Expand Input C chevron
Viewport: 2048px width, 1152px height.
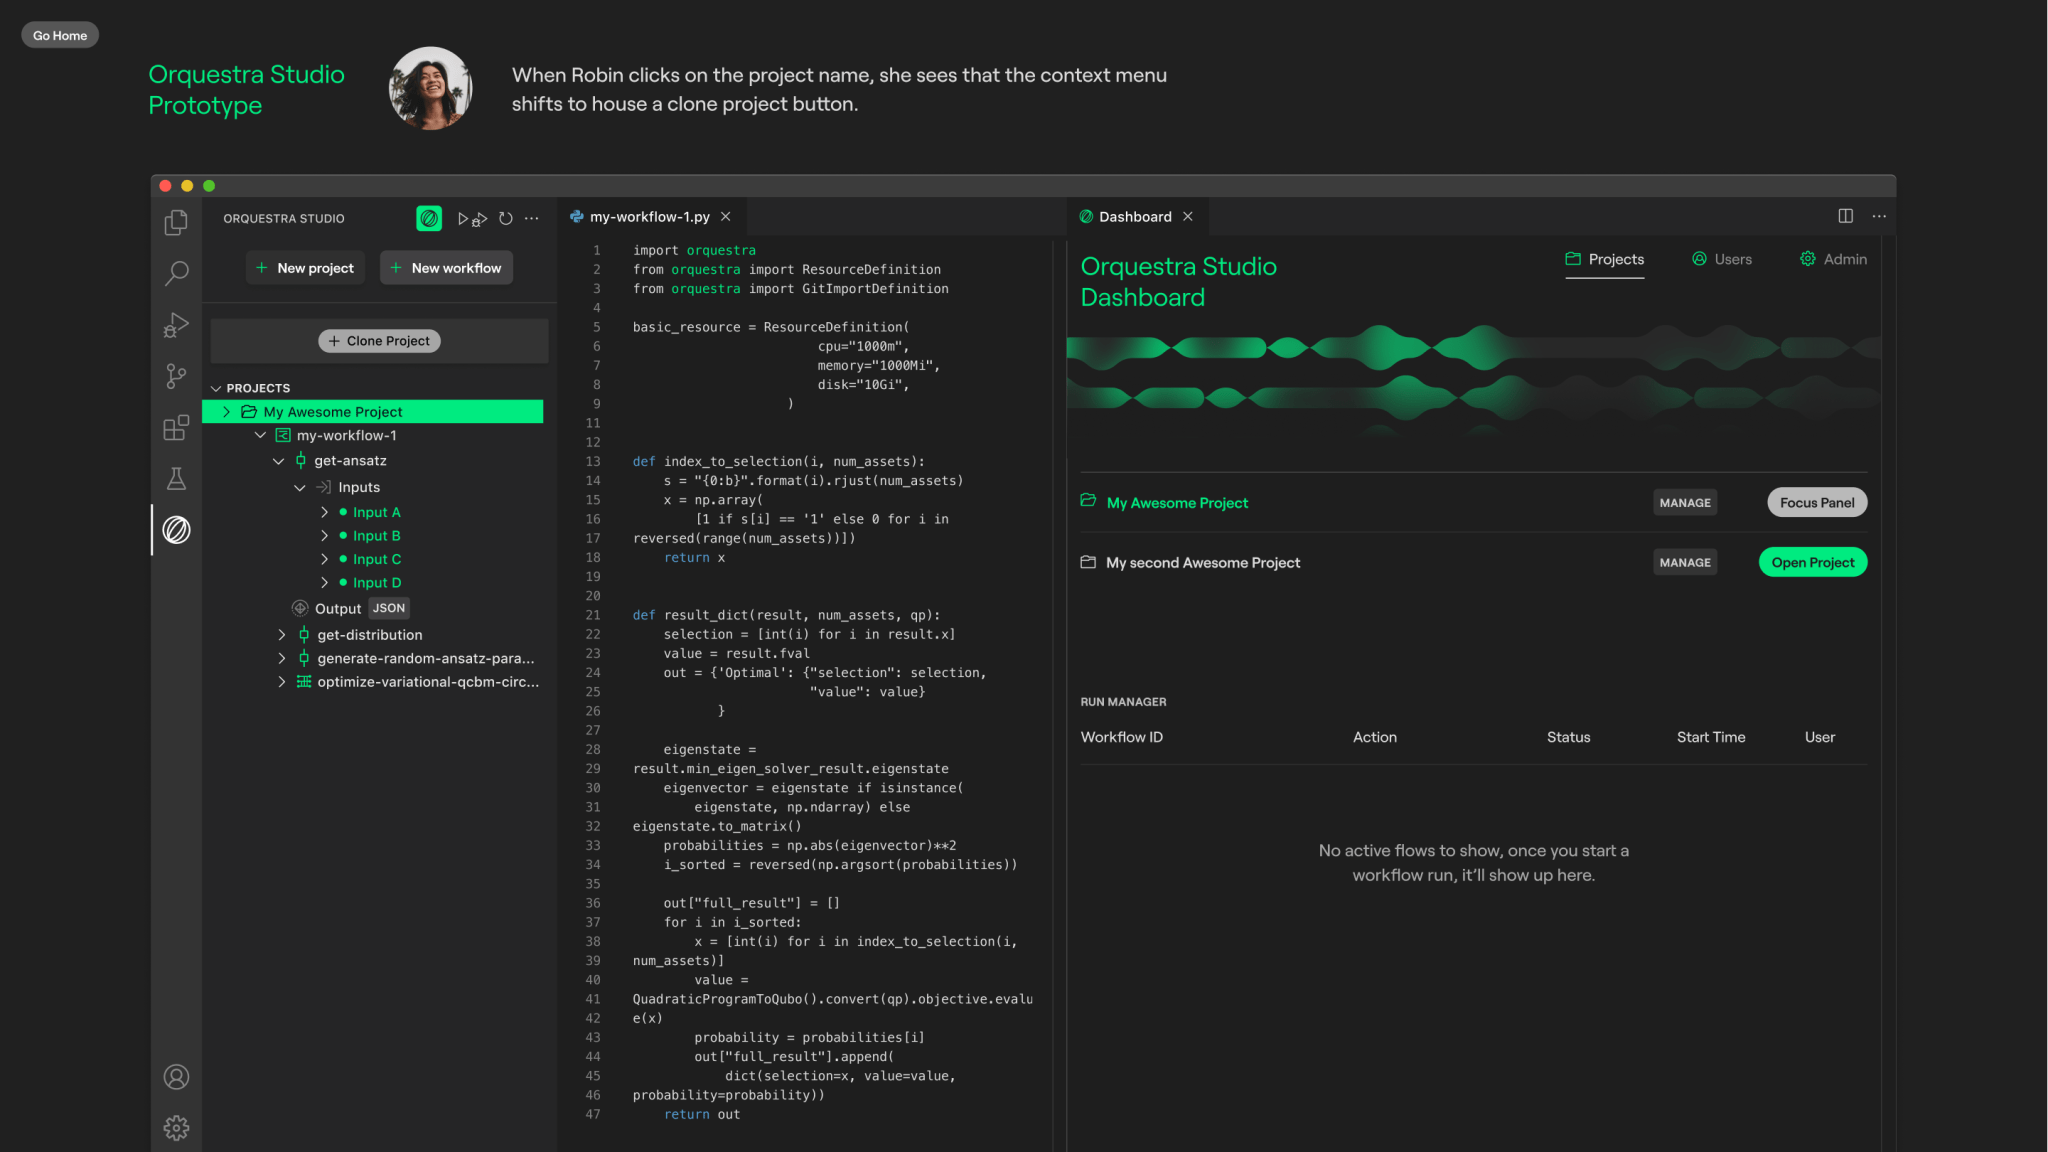tap(324, 559)
